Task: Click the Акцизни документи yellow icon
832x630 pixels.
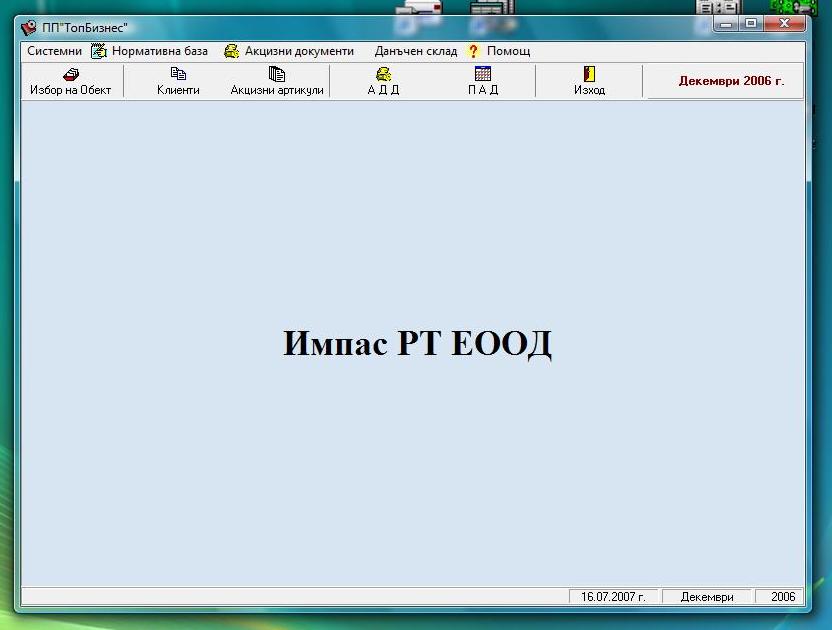Action: 231,51
